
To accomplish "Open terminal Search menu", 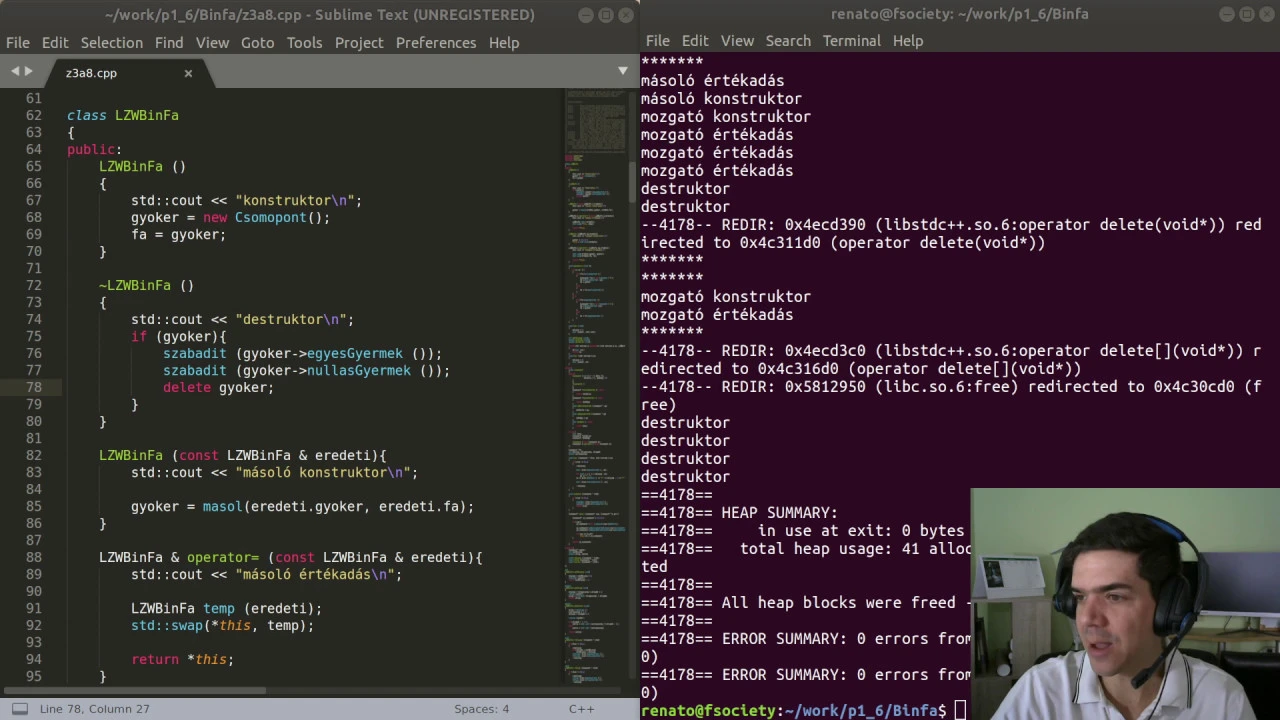I will coord(788,41).
